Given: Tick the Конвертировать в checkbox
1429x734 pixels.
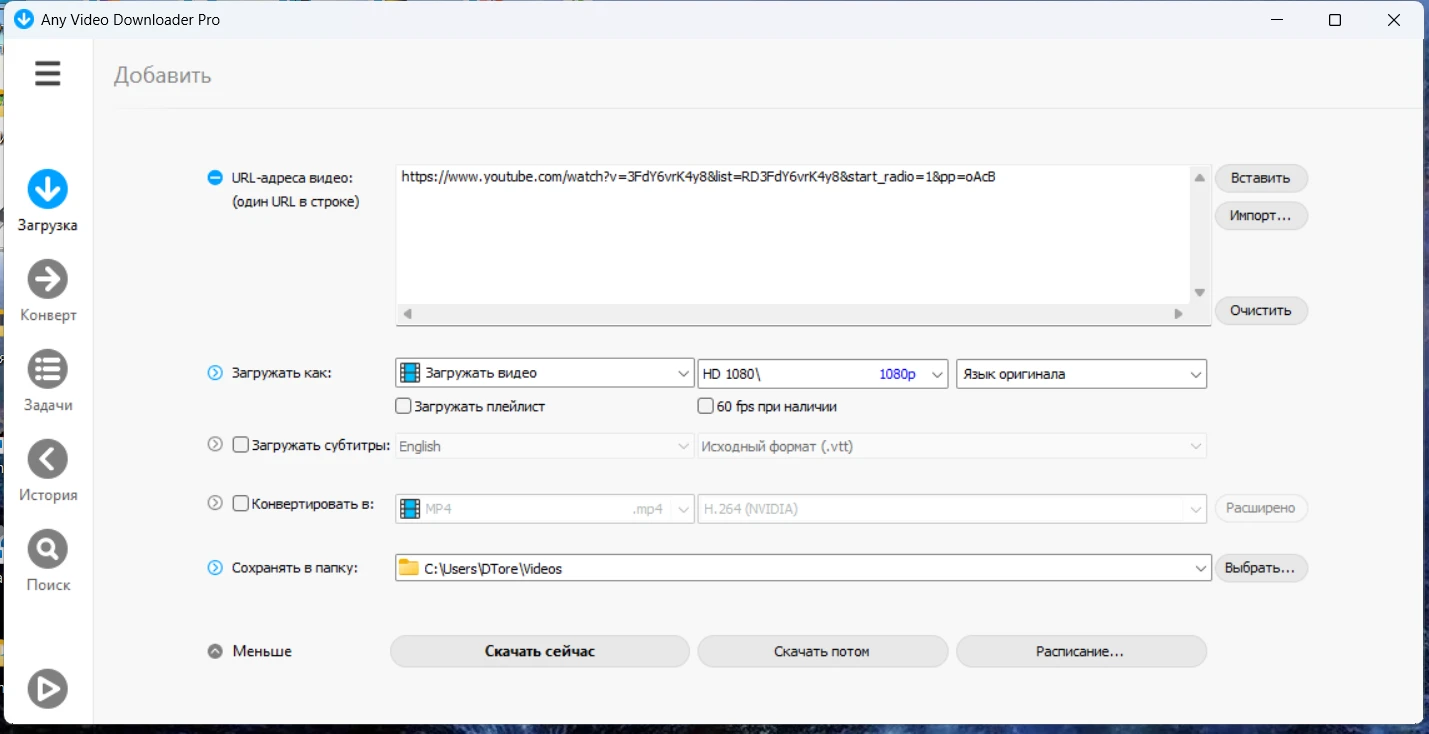Looking at the screenshot, I should click(x=241, y=504).
